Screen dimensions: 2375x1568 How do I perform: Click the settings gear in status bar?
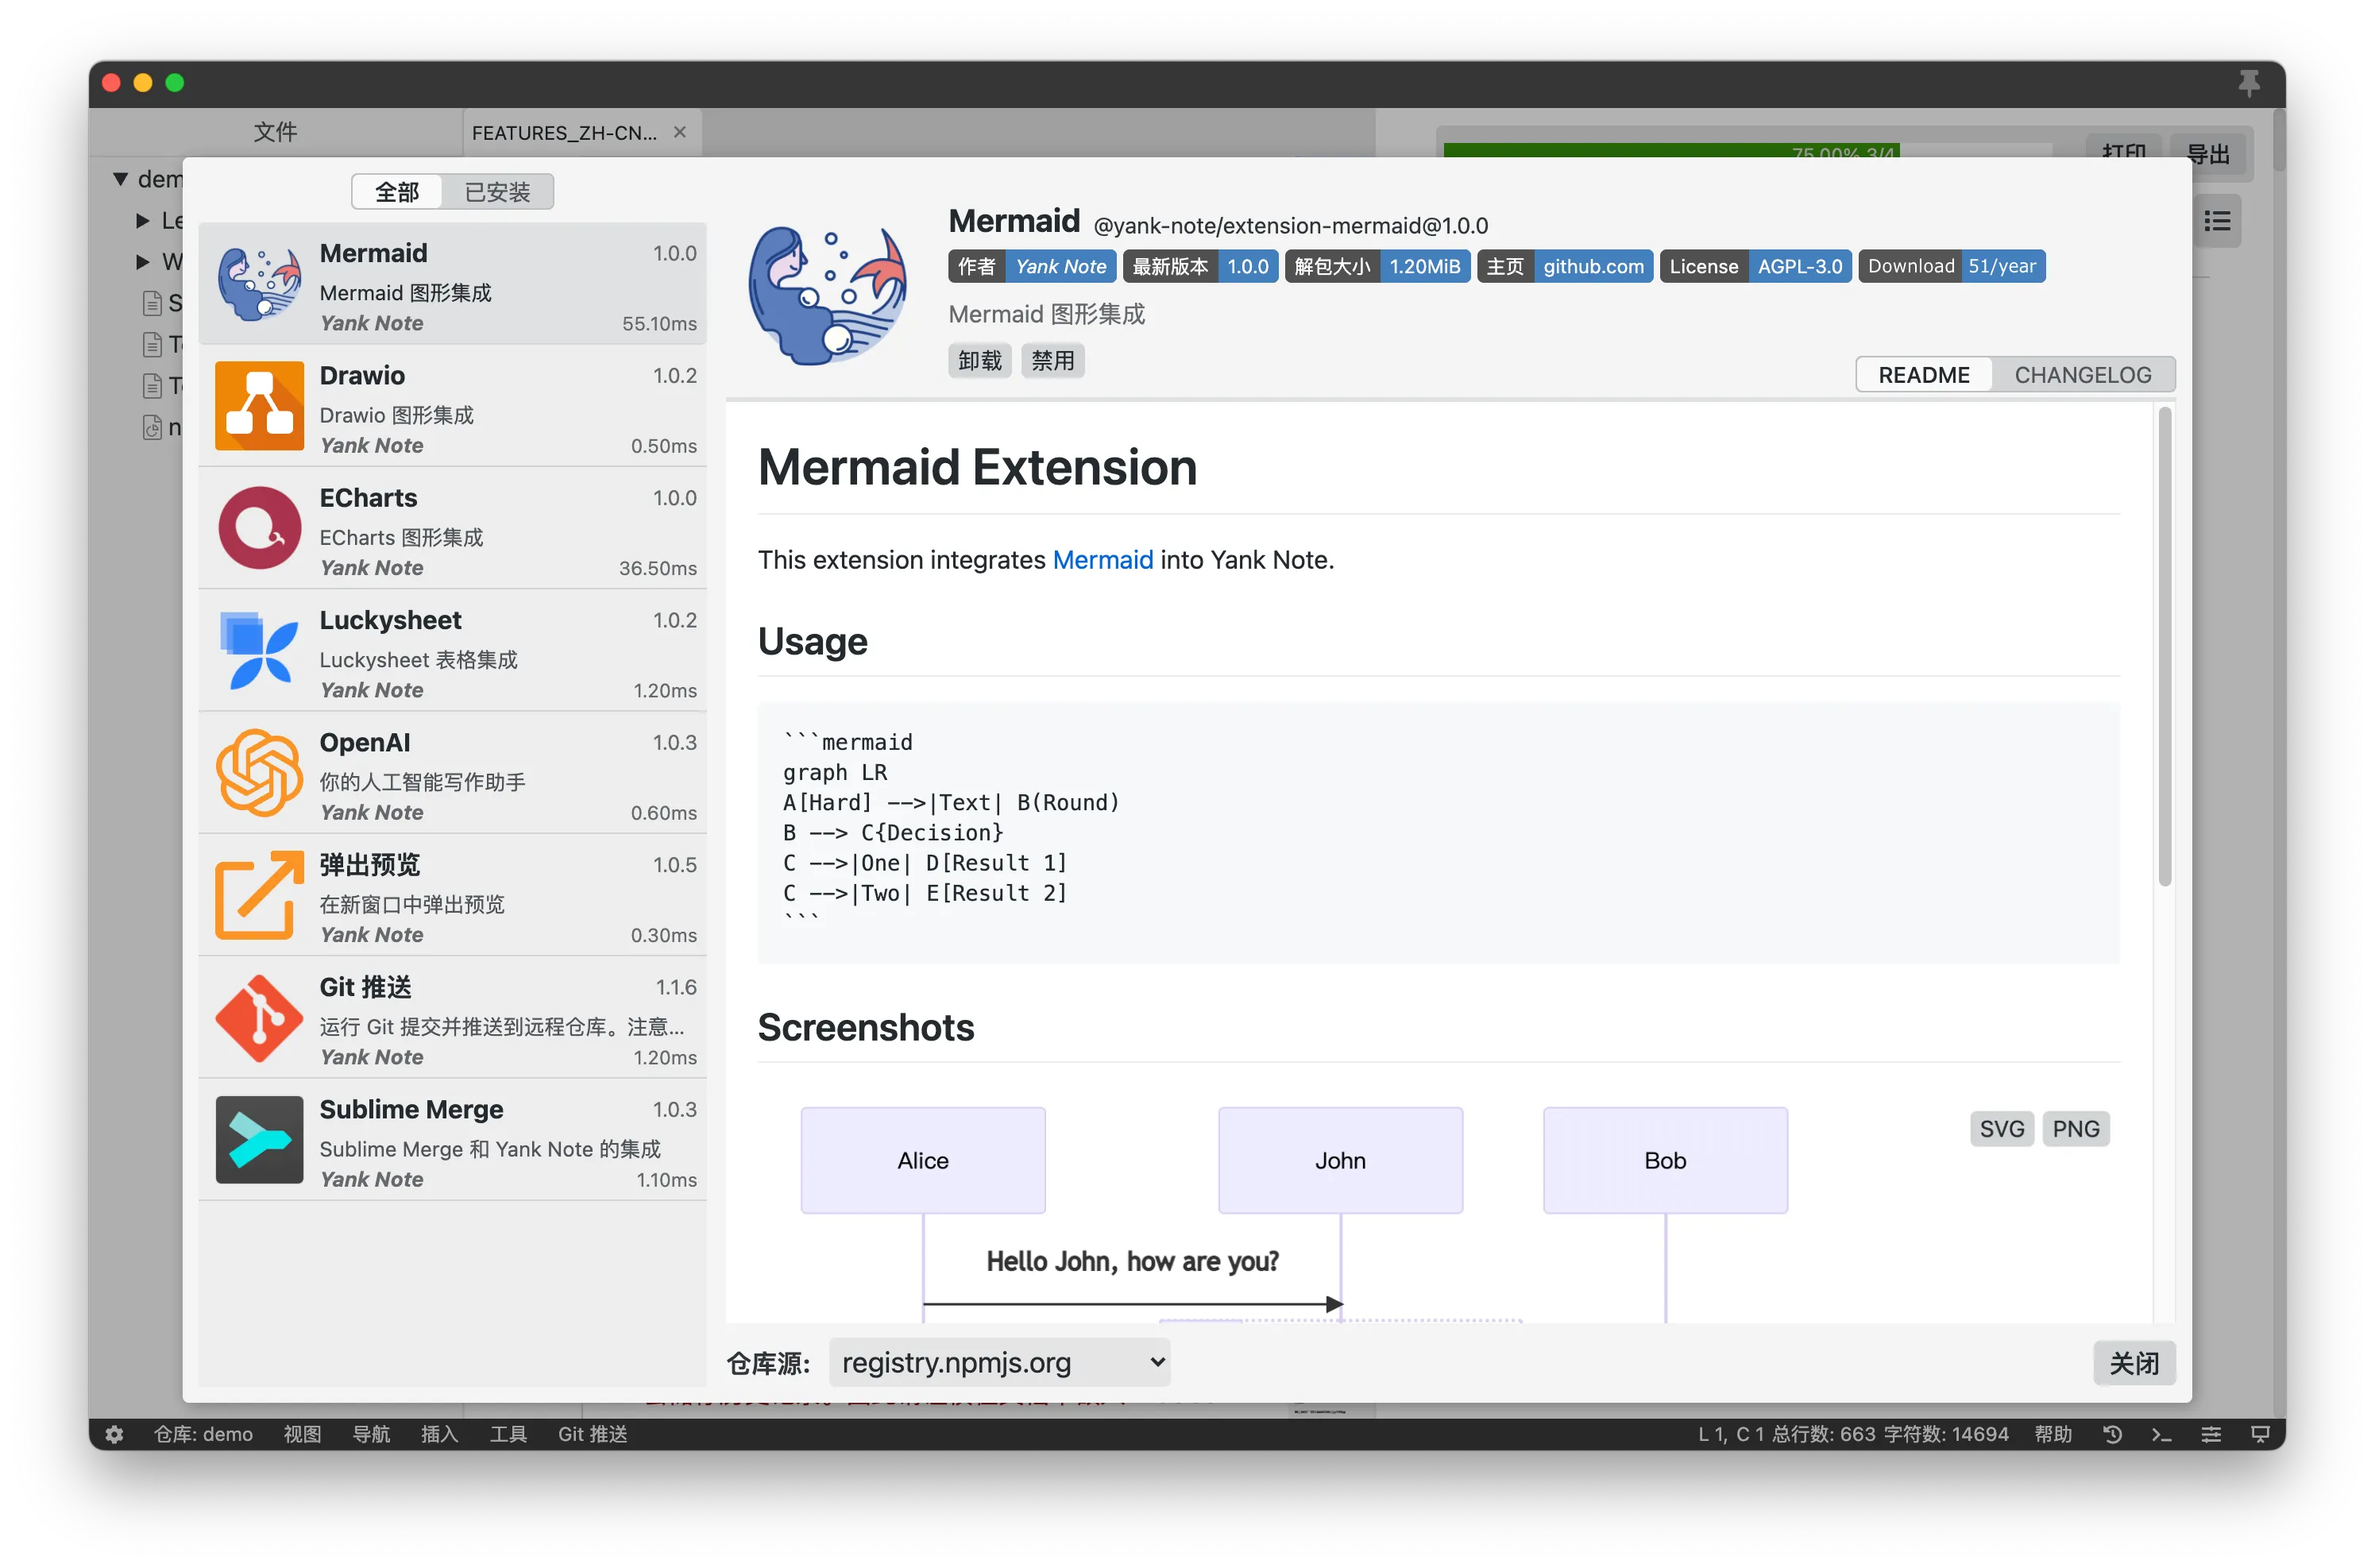(x=114, y=1434)
